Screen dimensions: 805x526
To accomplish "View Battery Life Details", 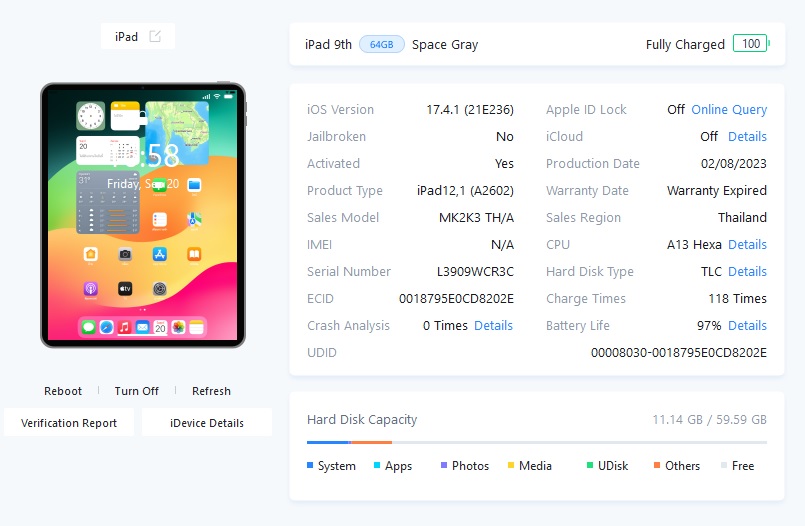I will 747,325.
